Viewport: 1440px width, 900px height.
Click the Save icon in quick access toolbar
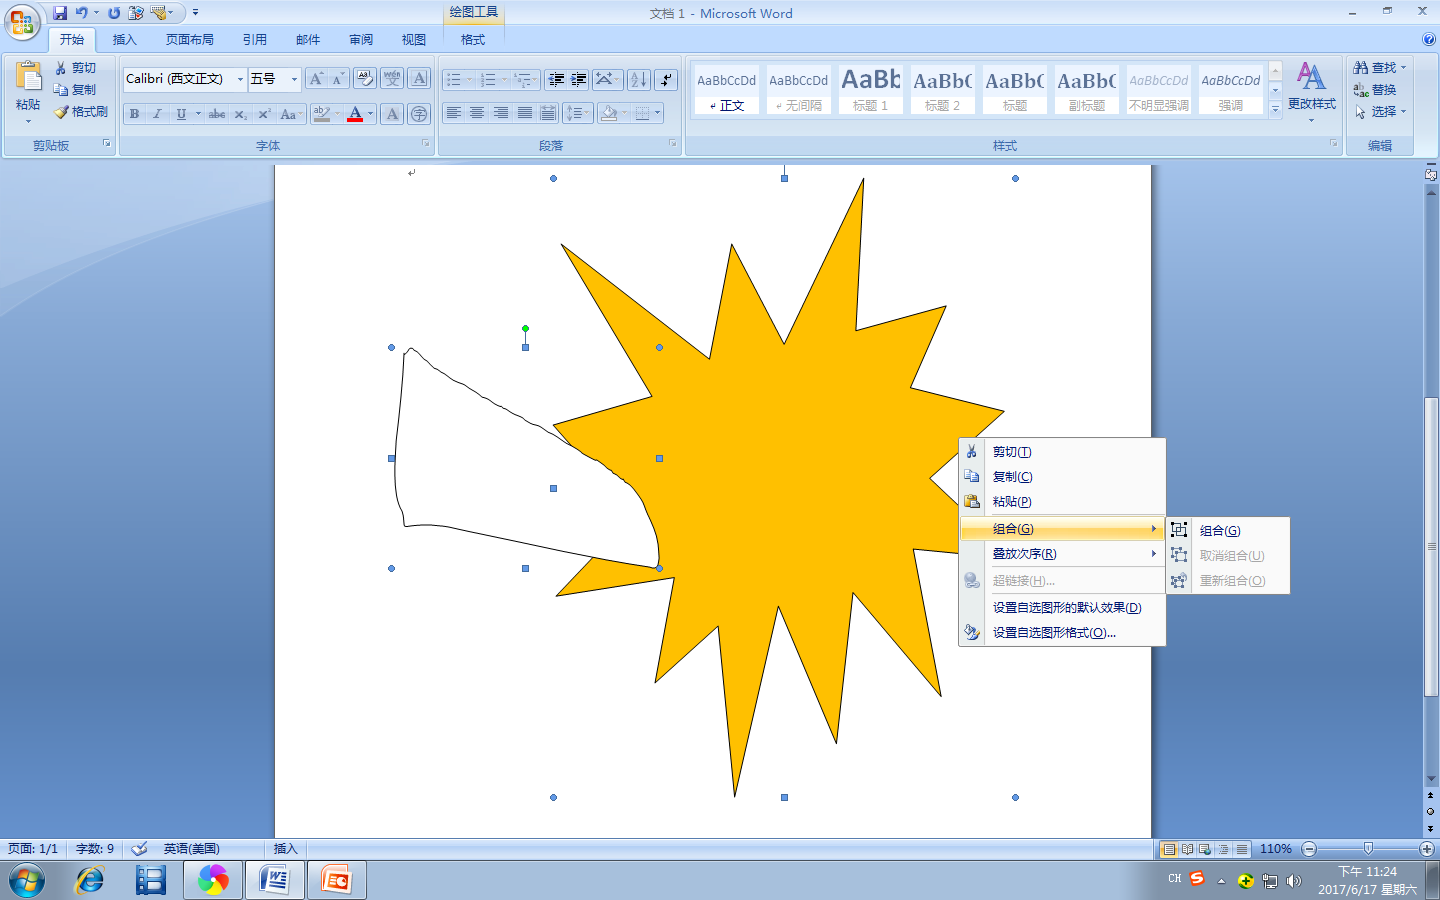(x=60, y=13)
